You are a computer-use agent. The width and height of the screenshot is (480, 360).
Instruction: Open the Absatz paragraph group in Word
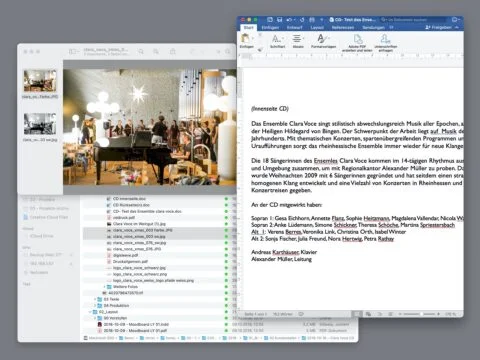[x=297, y=41]
